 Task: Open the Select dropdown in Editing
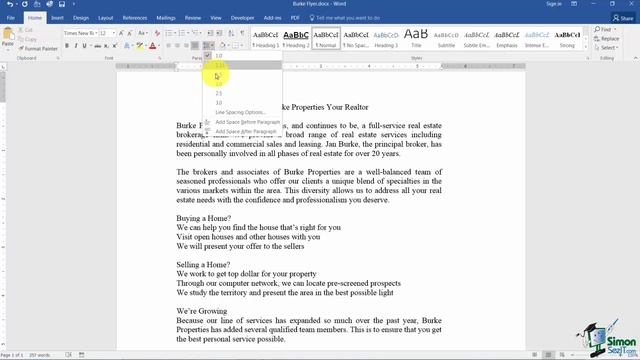607,48
